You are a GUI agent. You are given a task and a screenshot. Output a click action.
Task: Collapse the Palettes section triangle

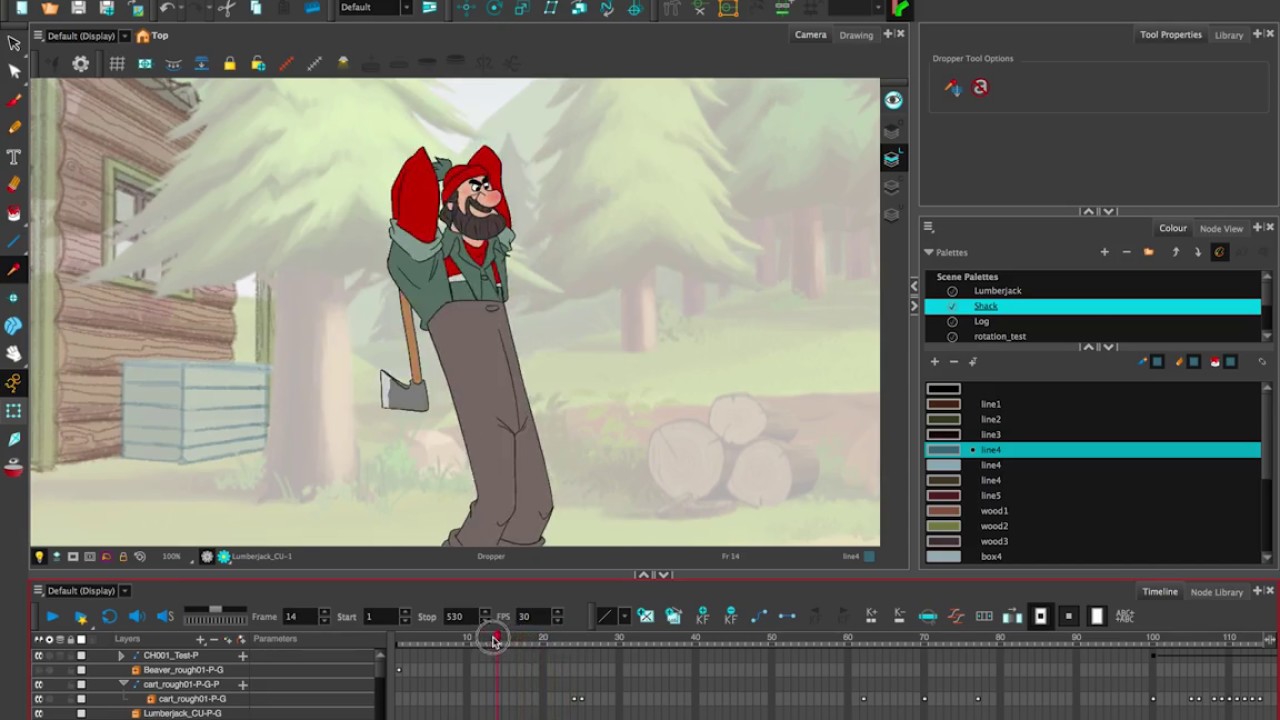point(929,252)
